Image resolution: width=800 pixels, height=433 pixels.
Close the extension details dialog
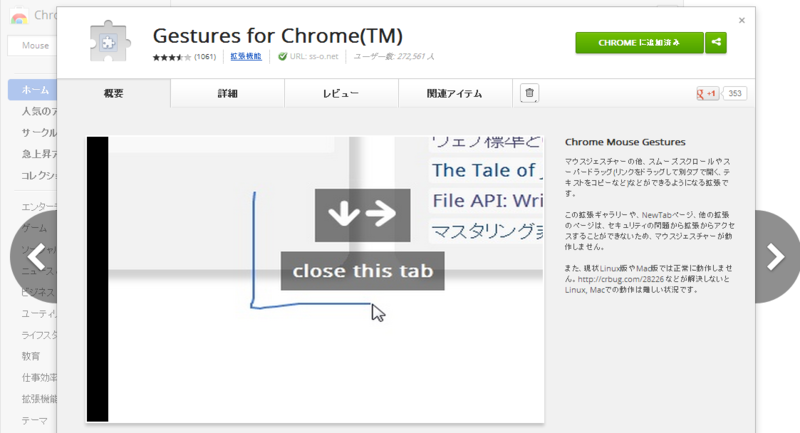pos(742,20)
